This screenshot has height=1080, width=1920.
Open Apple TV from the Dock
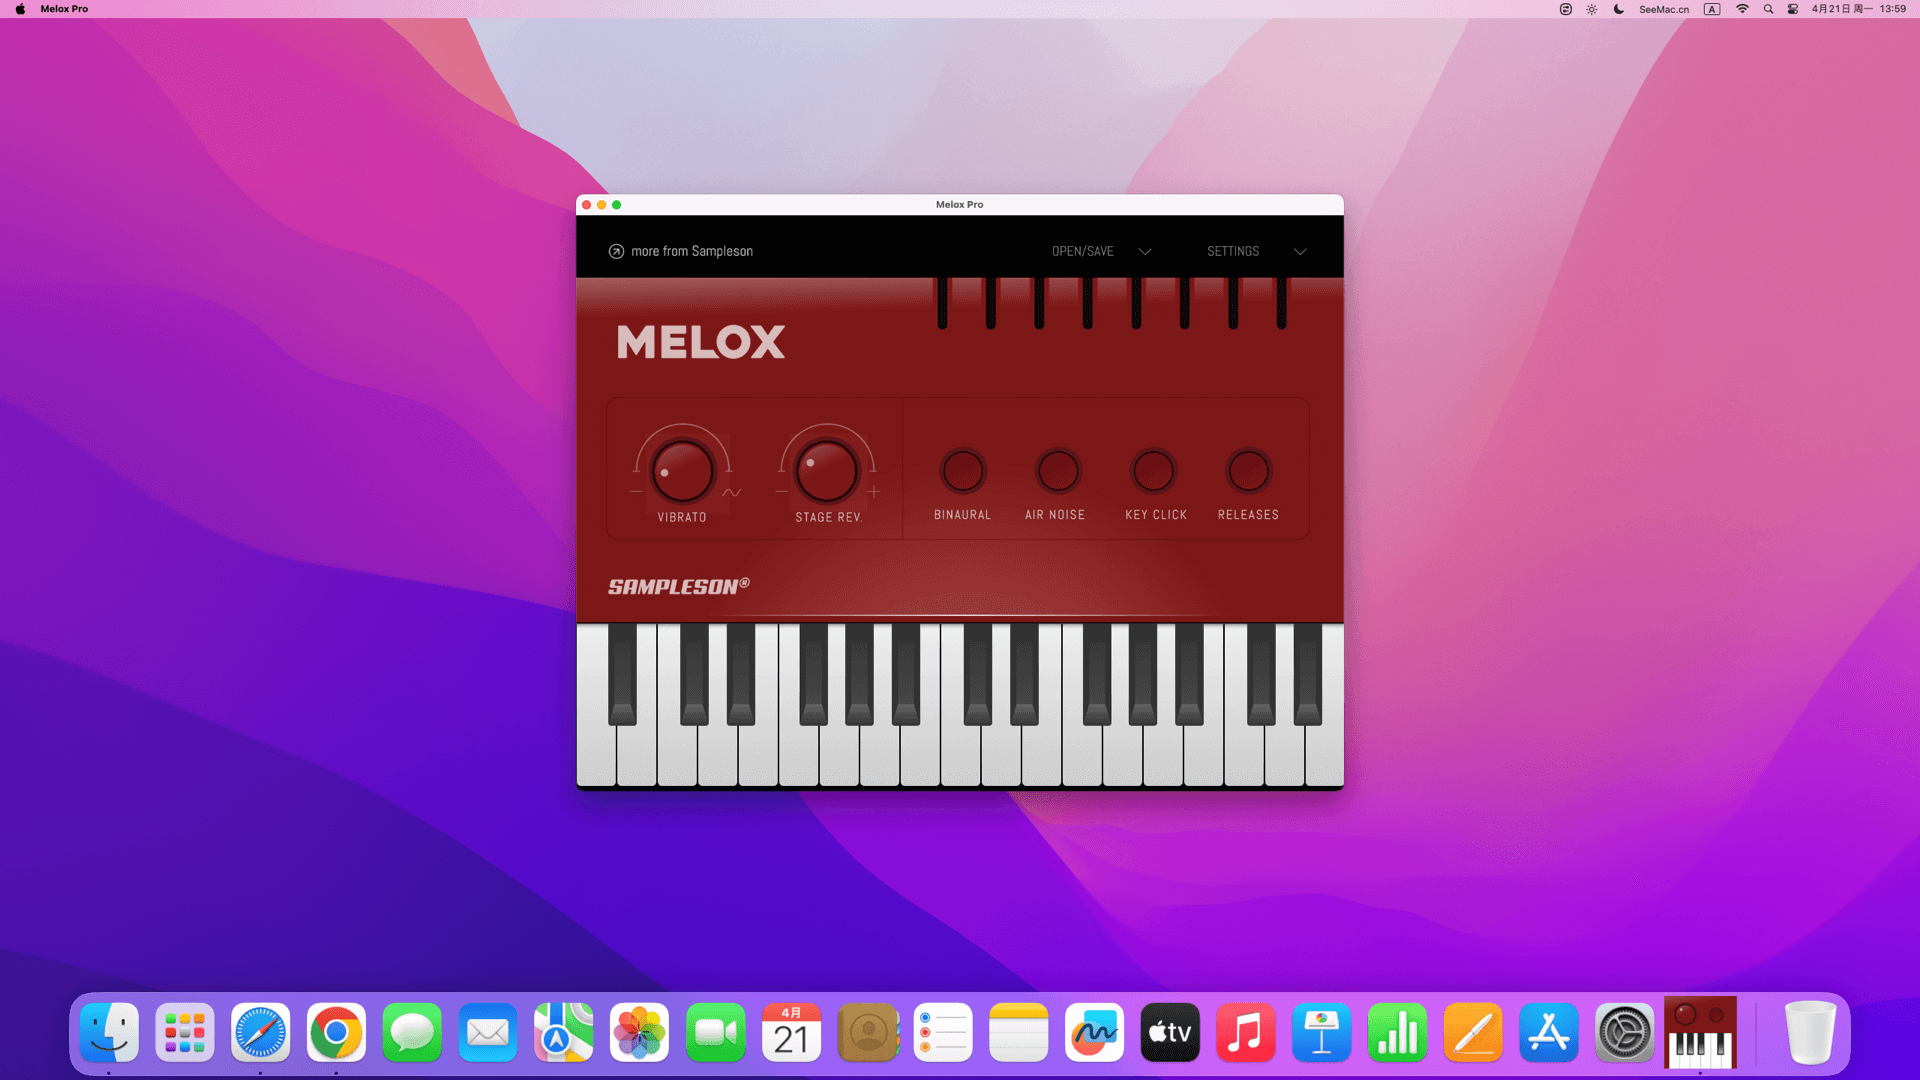pyautogui.click(x=1170, y=1032)
